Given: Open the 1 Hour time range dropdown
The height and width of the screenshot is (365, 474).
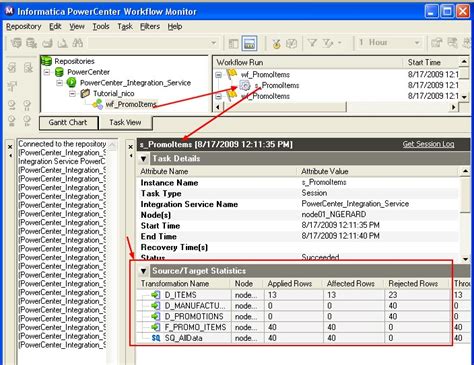Looking at the screenshot, I should point(417,43).
